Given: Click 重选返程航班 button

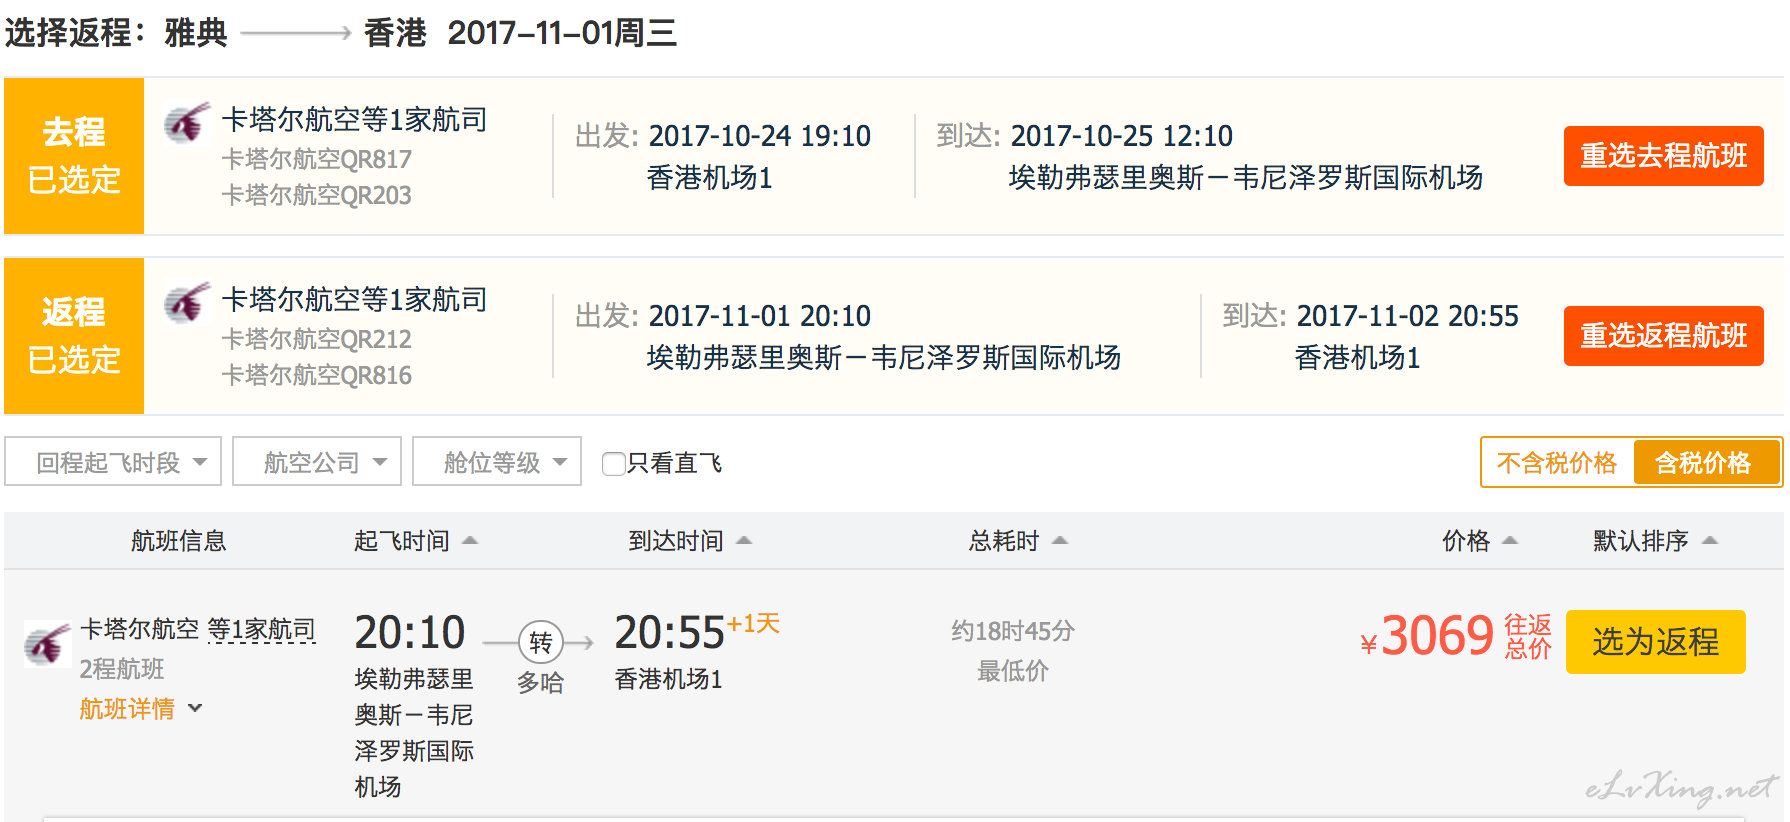Looking at the screenshot, I should [1664, 336].
